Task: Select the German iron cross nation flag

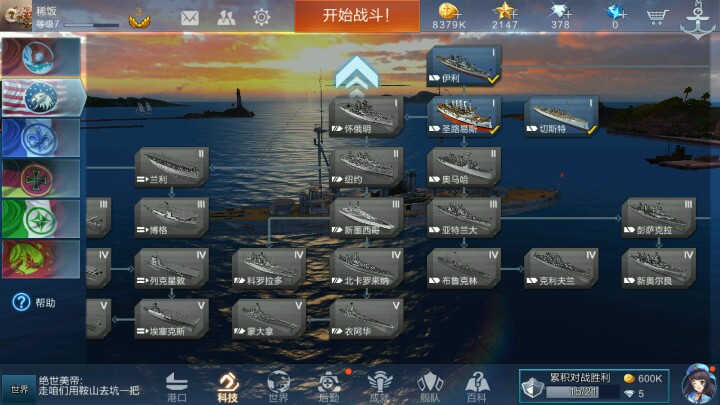Action: (x=41, y=179)
